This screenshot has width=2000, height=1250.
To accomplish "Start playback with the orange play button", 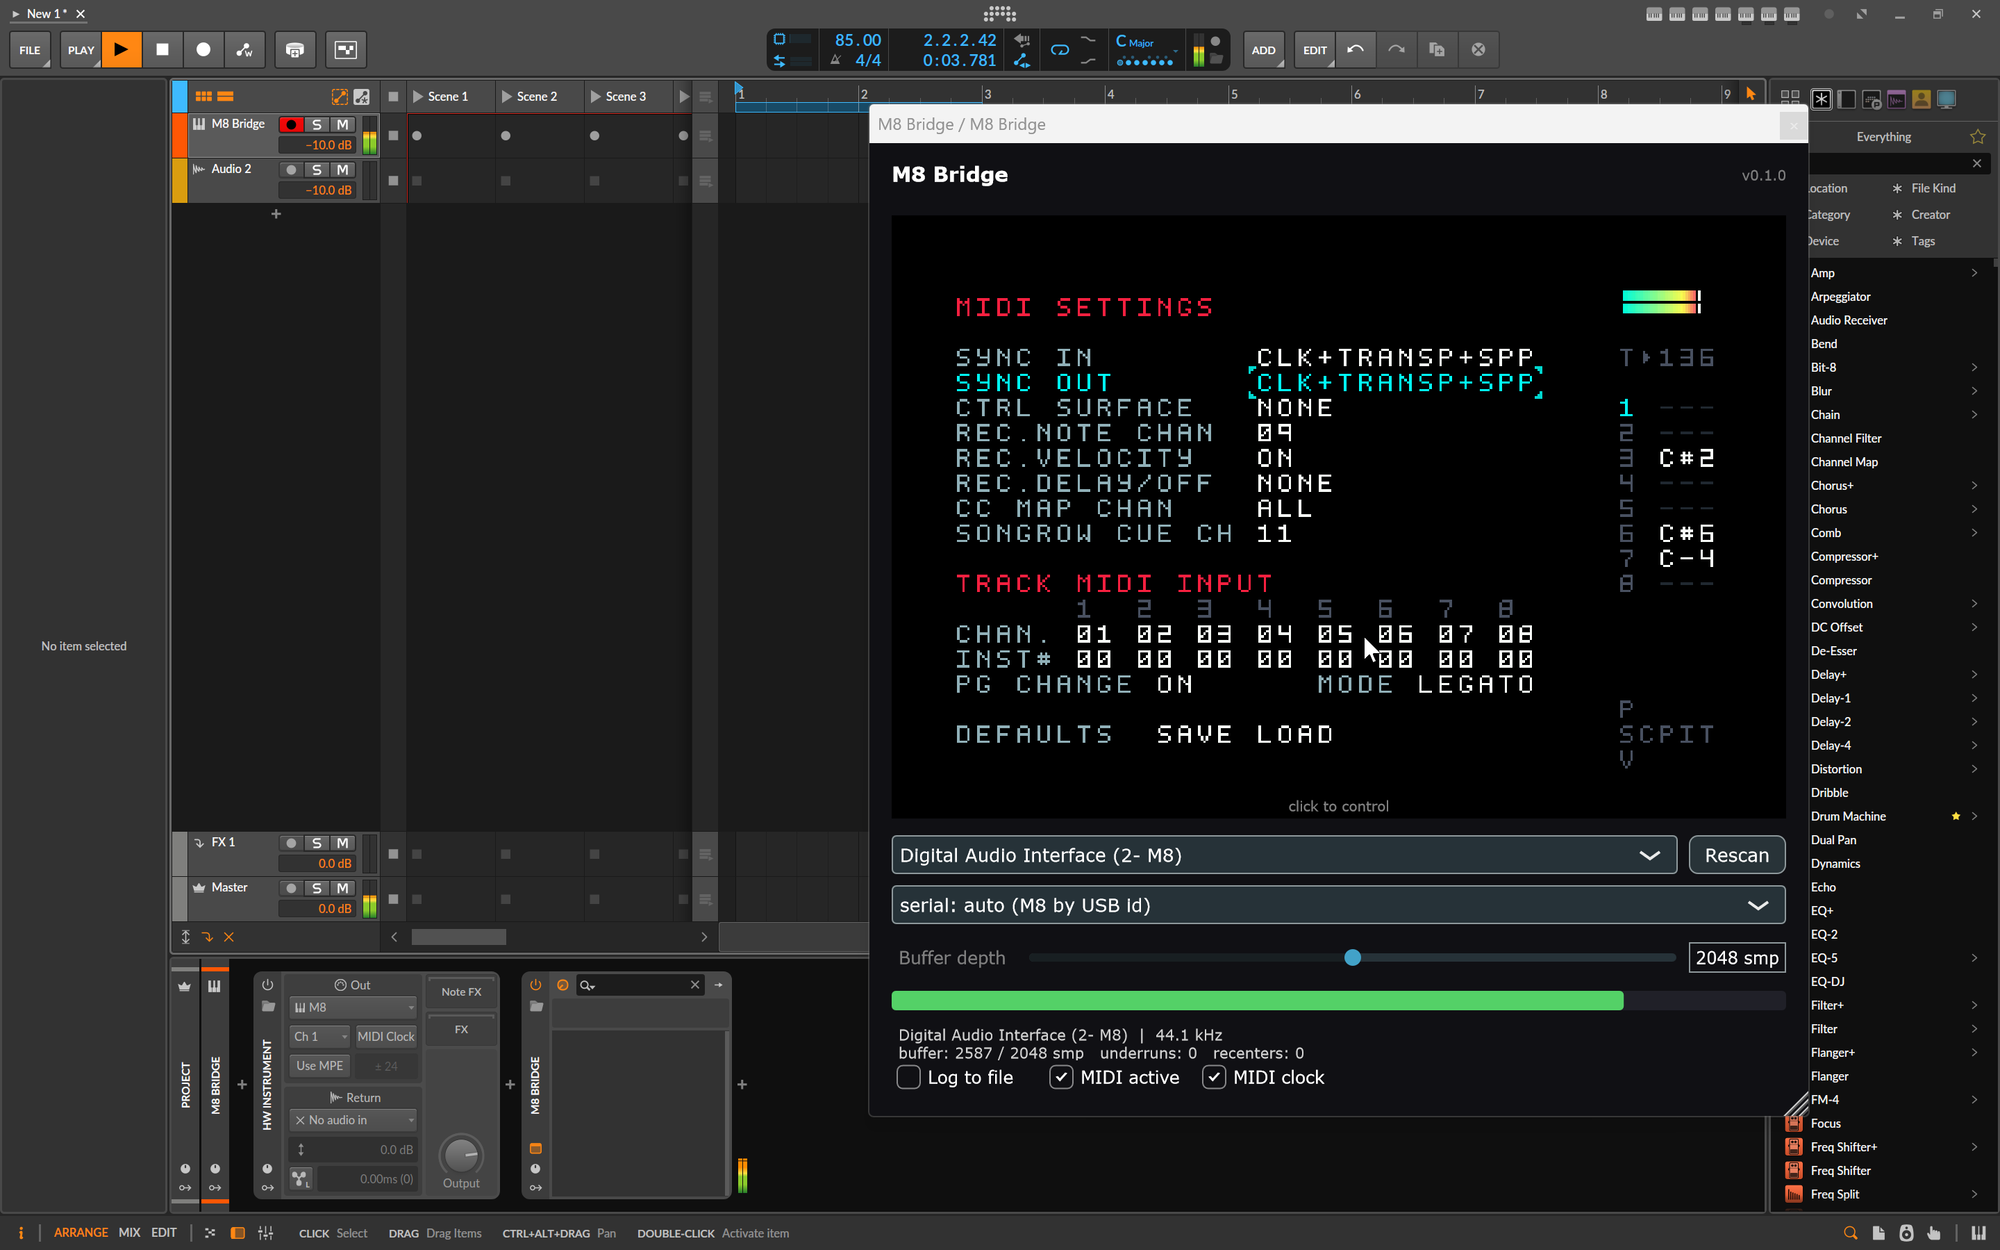I will (121, 49).
